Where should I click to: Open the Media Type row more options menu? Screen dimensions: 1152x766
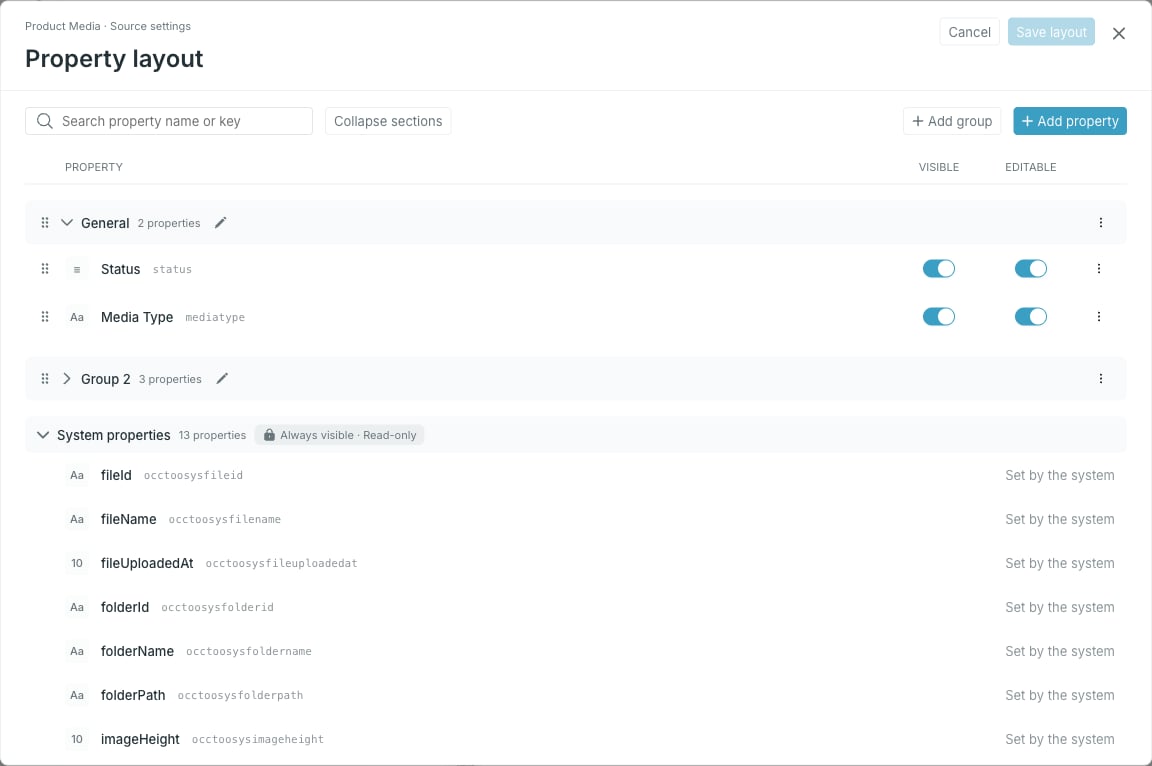pos(1098,317)
